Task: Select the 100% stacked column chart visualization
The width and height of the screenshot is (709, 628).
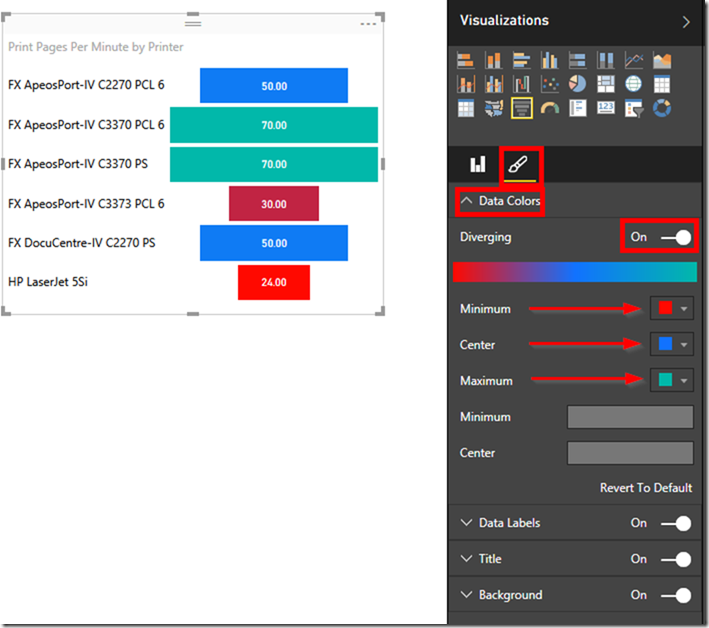Action: coord(605,60)
